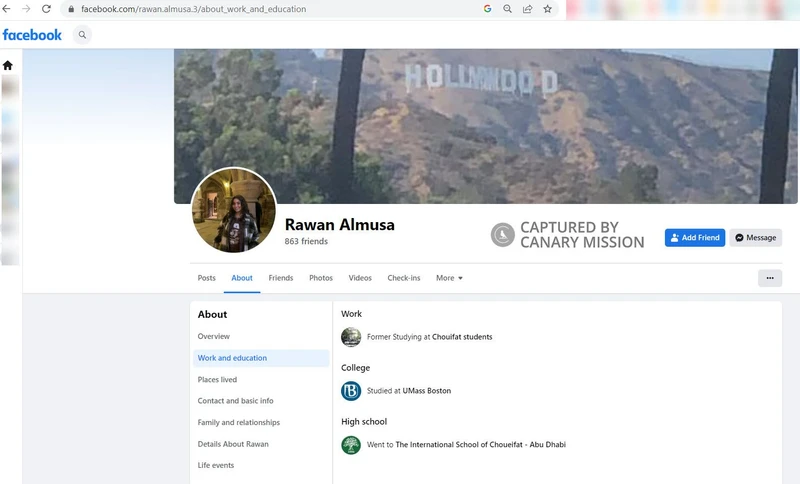
Task: Go forward with the browser forward arrow
Action: coord(26,9)
